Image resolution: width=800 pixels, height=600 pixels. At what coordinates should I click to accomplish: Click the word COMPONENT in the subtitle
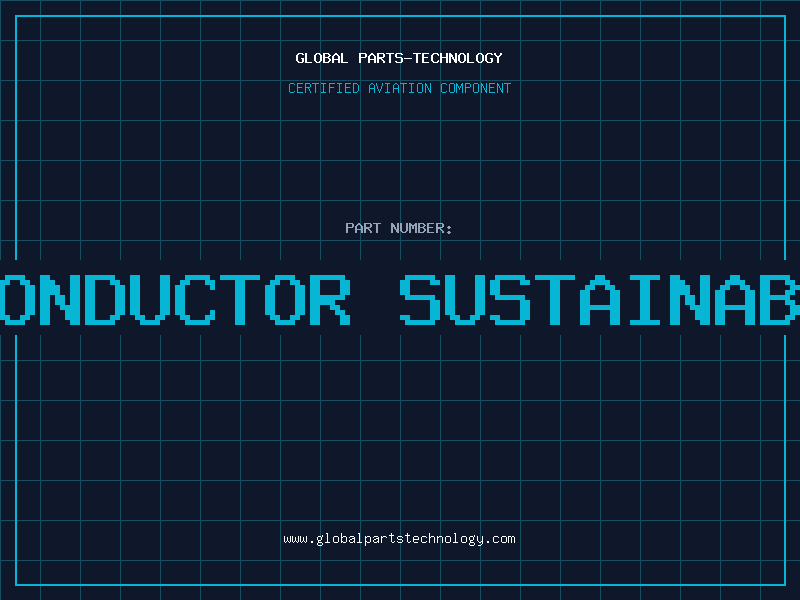click(x=476, y=88)
